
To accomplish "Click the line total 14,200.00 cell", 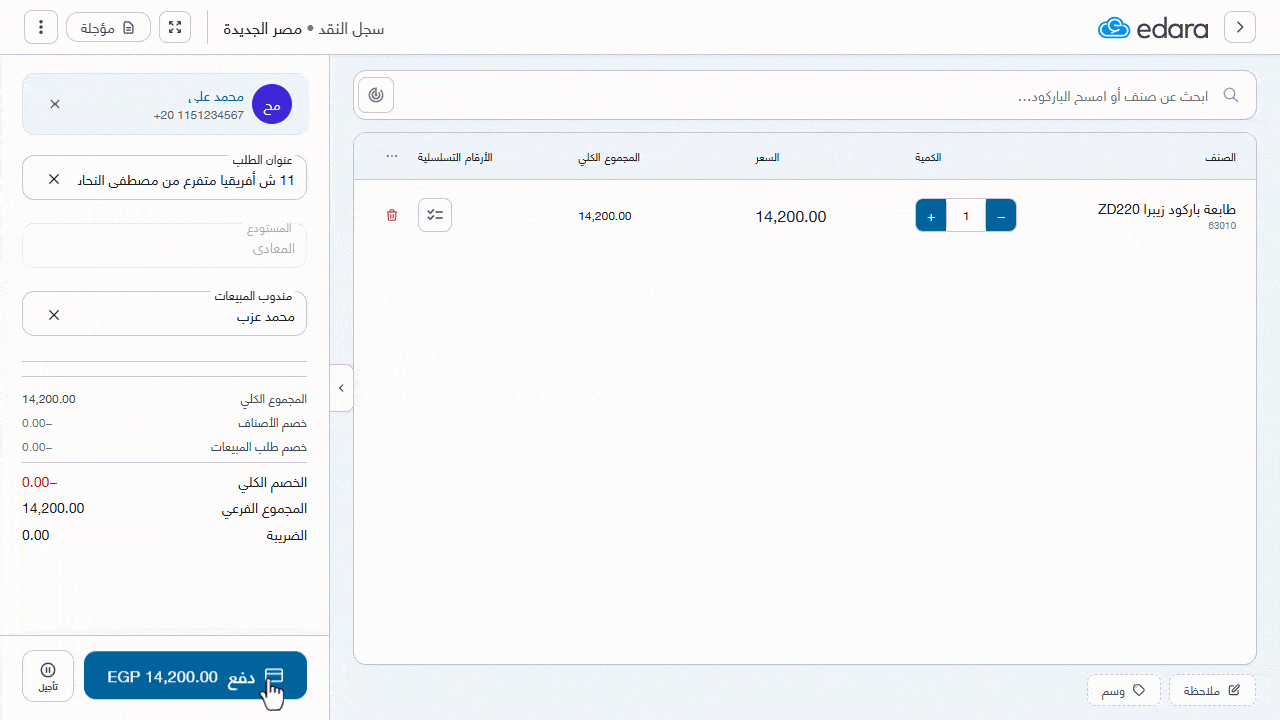I will pyautogui.click(x=605, y=216).
